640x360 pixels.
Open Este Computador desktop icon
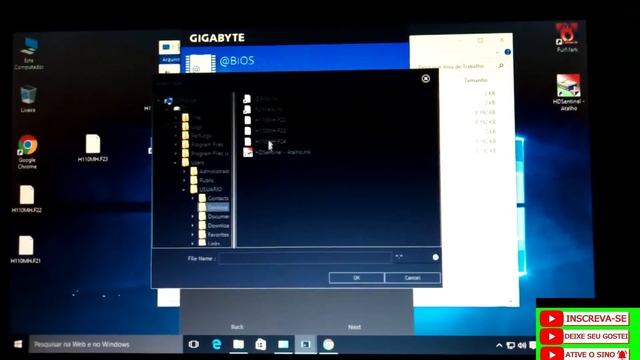pyautogui.click(x=29, y=53)
